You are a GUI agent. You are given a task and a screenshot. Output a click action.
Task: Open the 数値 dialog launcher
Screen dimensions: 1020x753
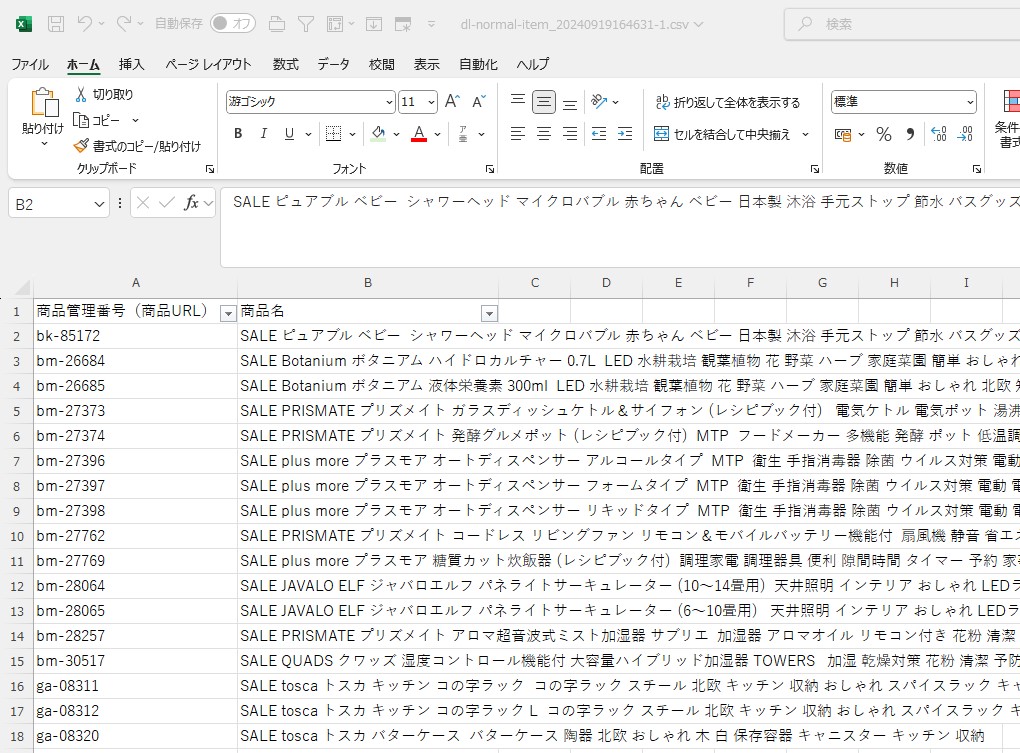pyautogui.click(x=976, y=169)
